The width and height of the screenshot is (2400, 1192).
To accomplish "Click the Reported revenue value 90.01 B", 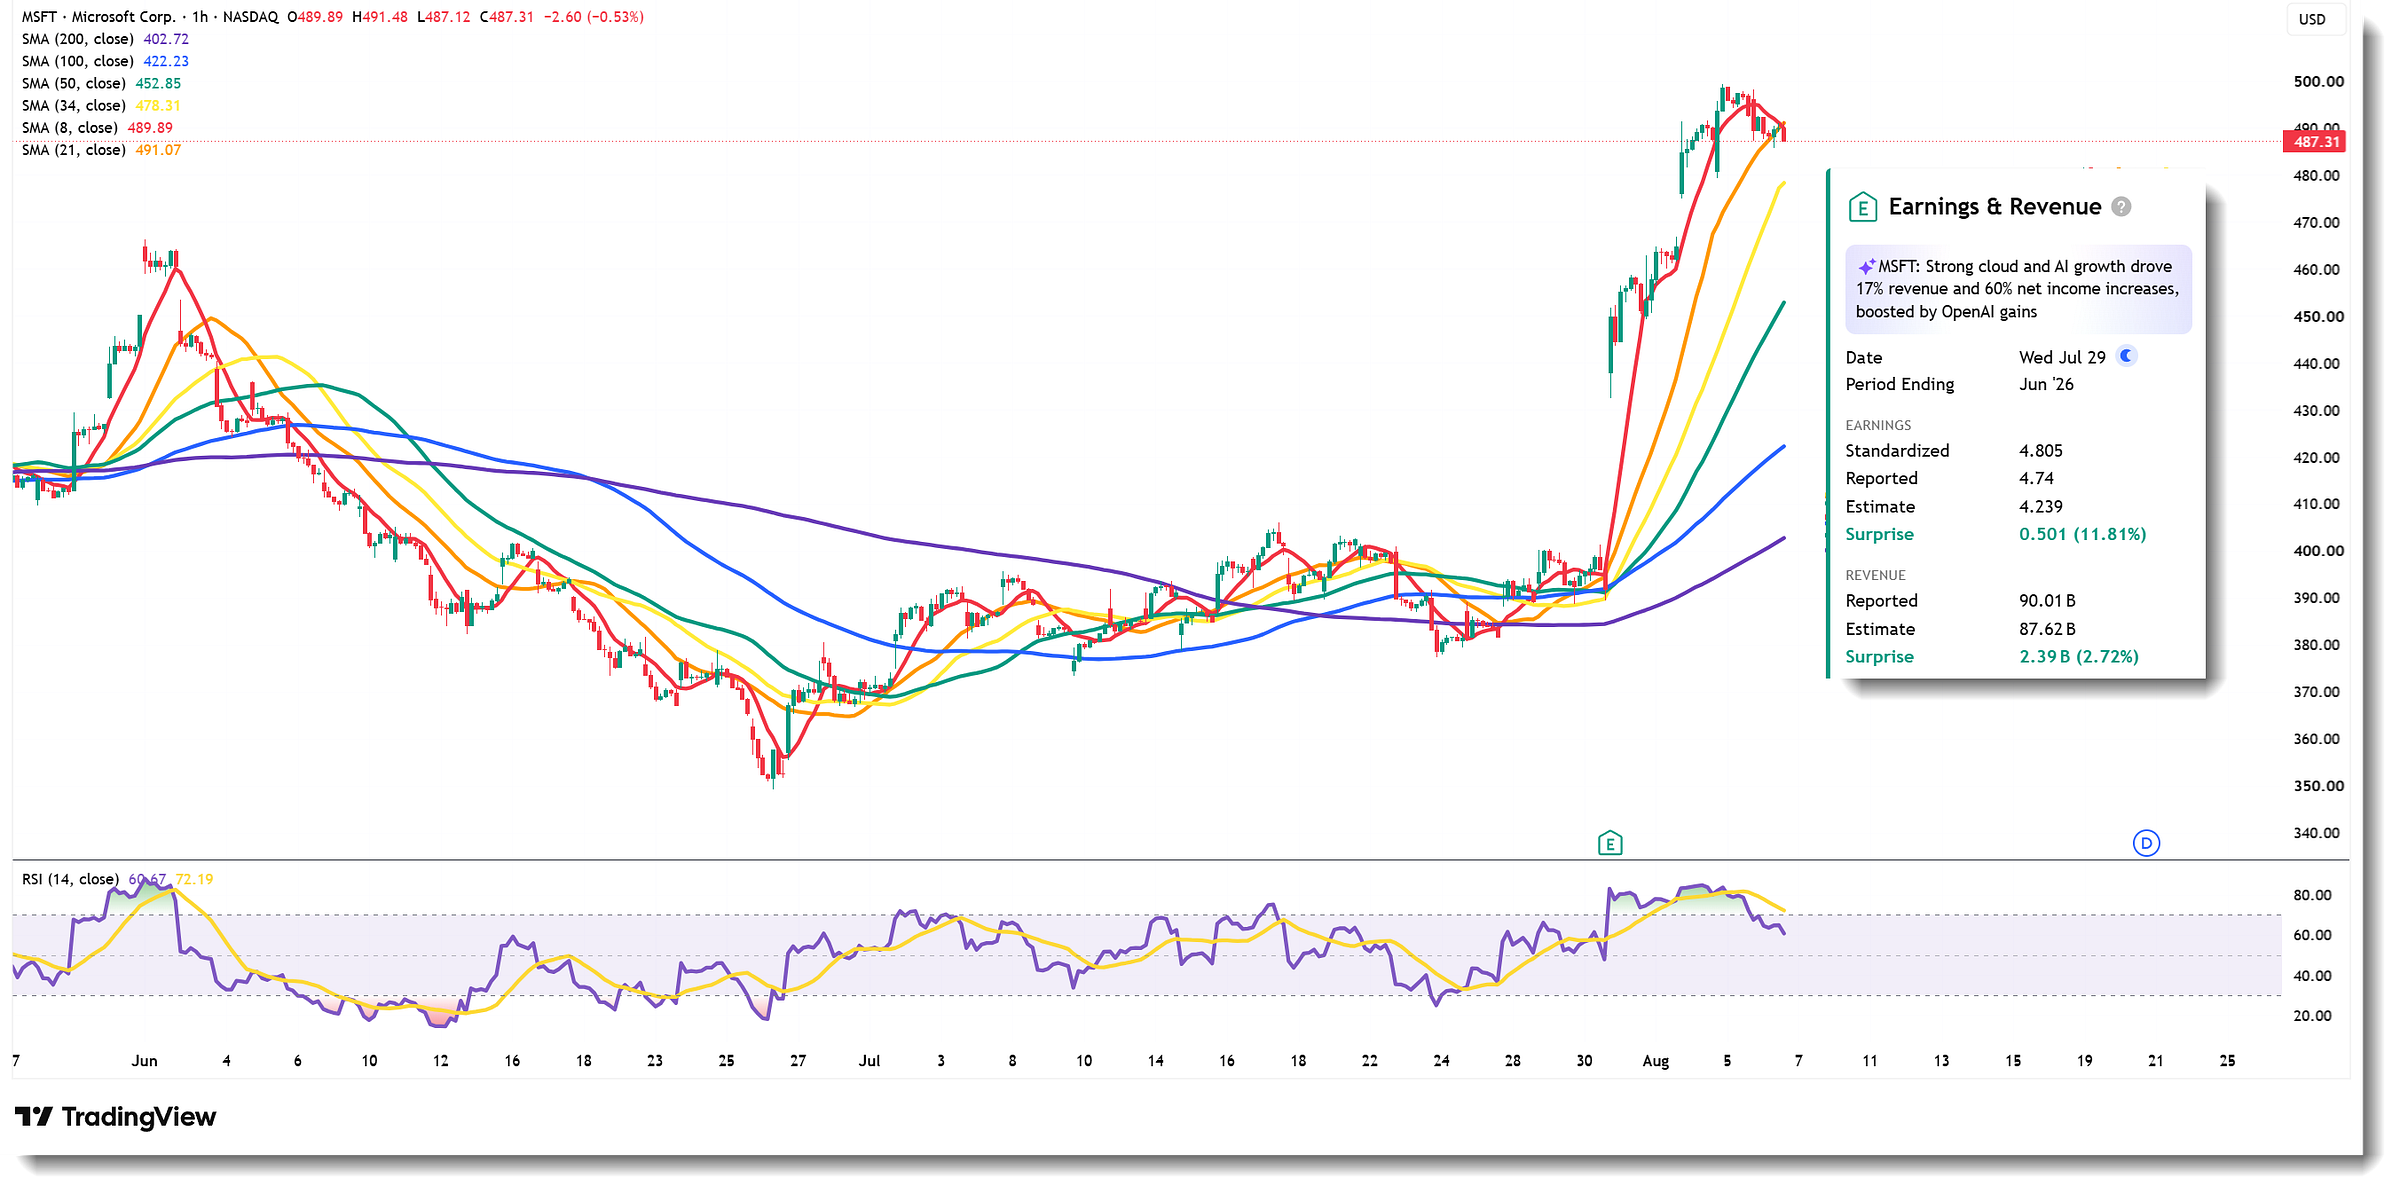I will pos(2047,601).
